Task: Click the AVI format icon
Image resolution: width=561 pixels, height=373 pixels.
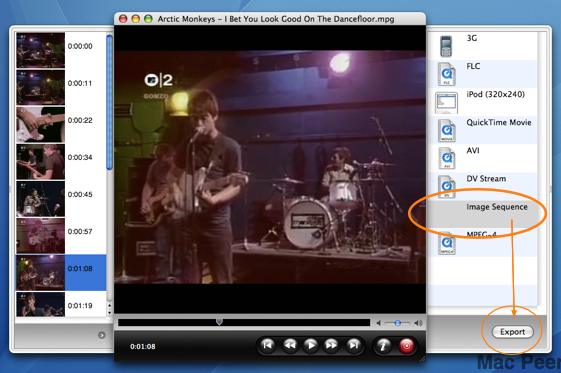Action: coord(447,158)
